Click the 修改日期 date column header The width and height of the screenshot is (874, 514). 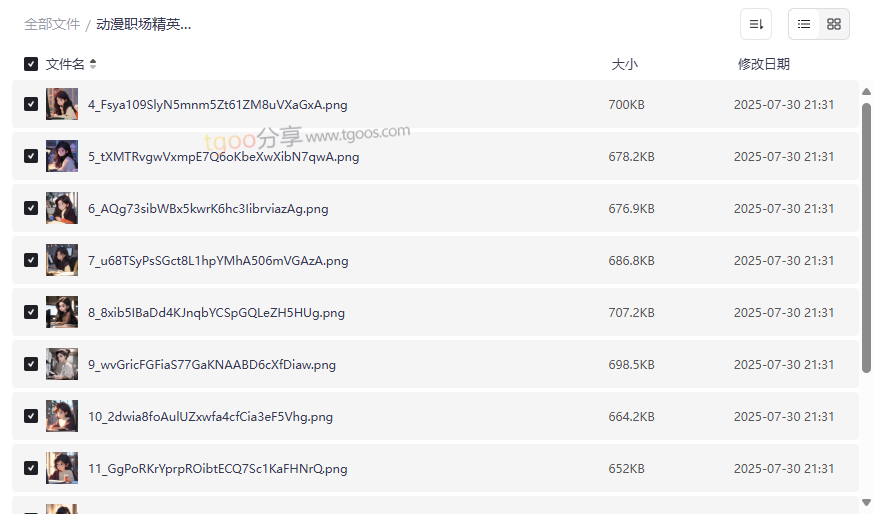tap(763, 64)
